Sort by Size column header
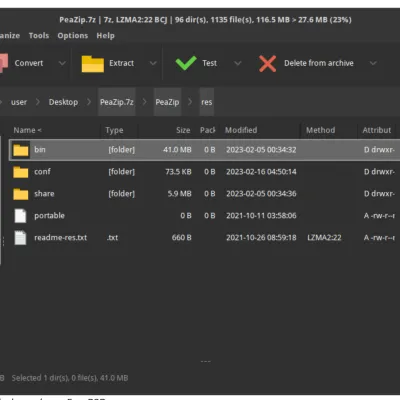The height and width of the screenshot is (400, 400). (x=183, y=130)
